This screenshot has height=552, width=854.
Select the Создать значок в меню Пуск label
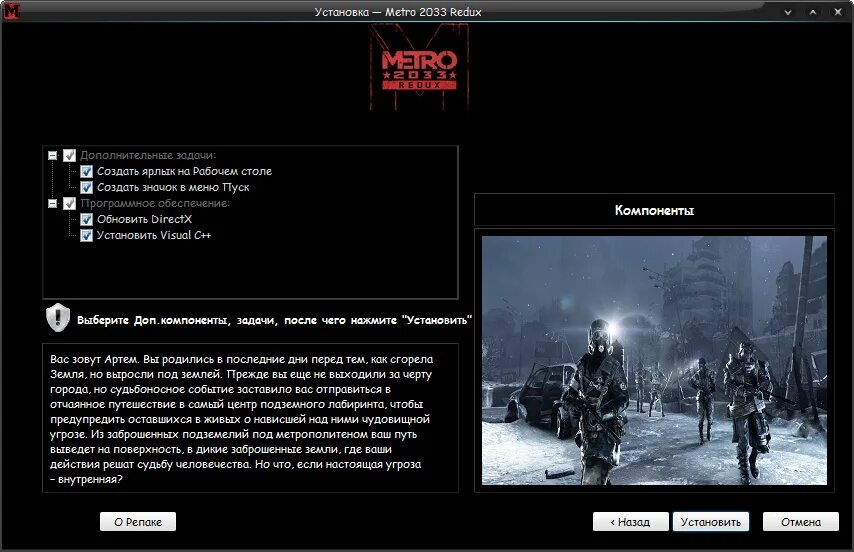pos(173,188)
